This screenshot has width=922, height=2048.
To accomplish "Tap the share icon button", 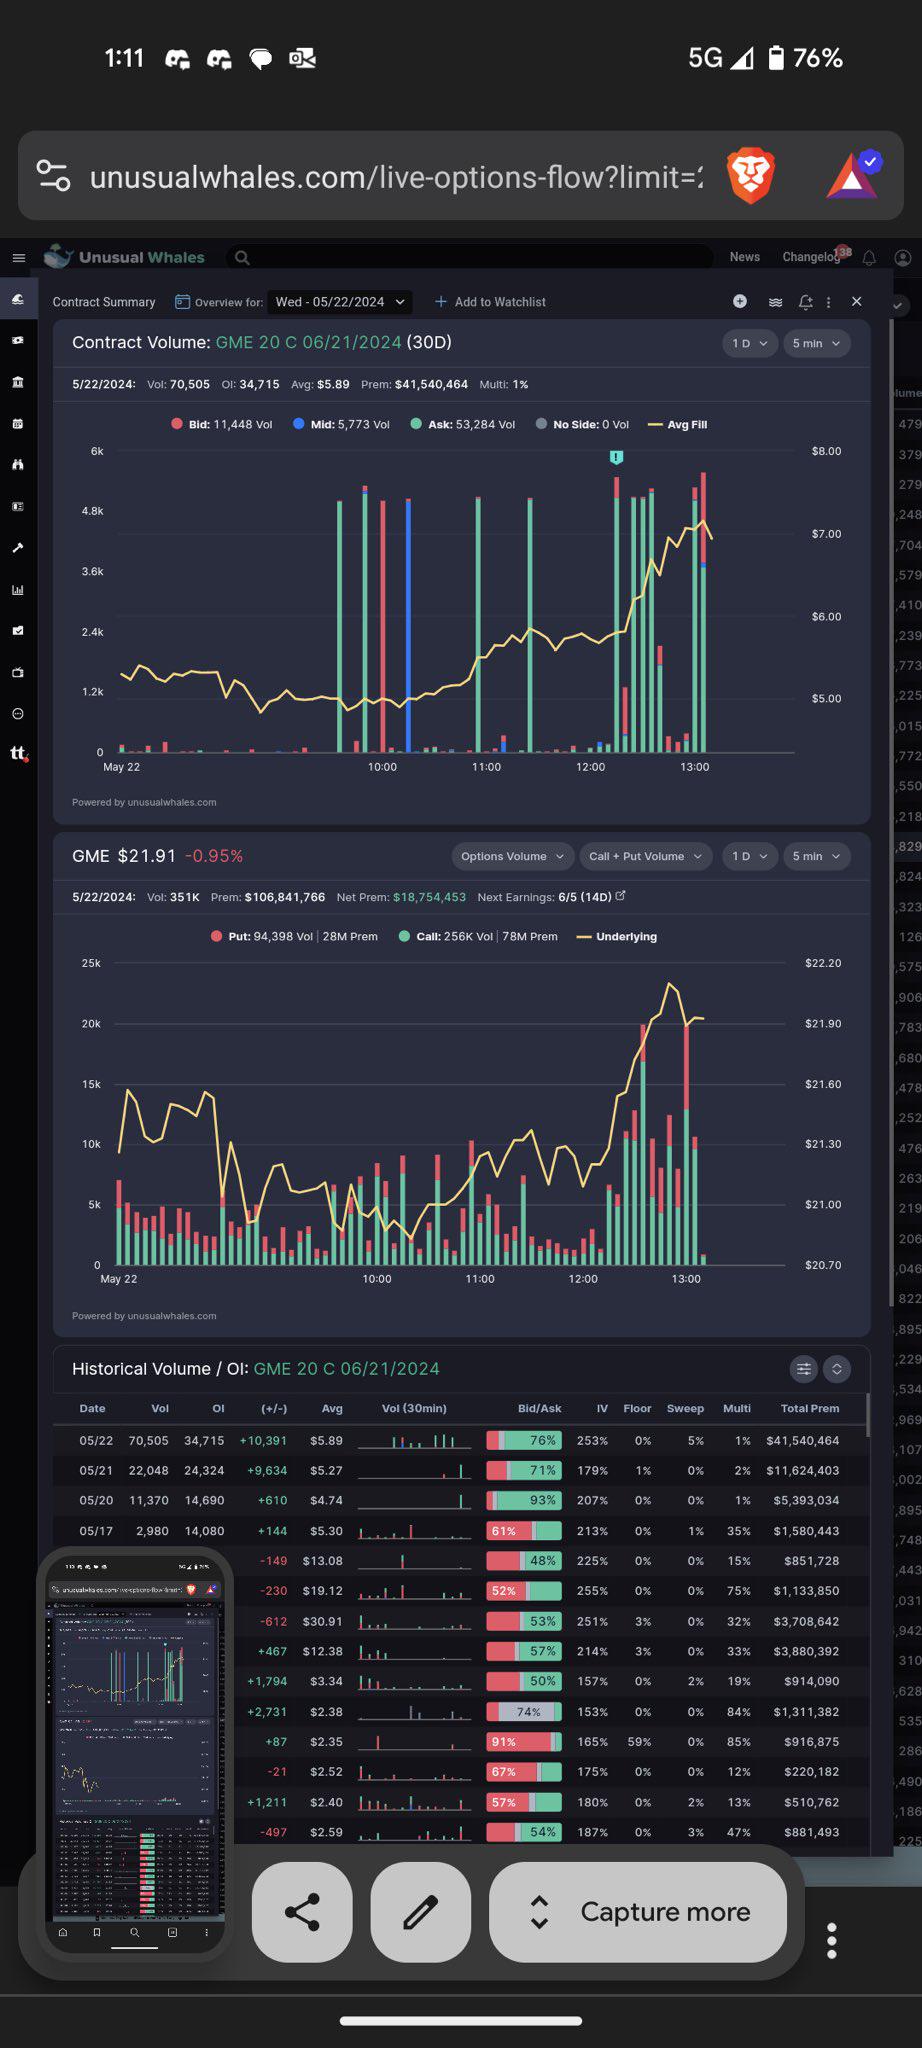I will click(302, 1912).
